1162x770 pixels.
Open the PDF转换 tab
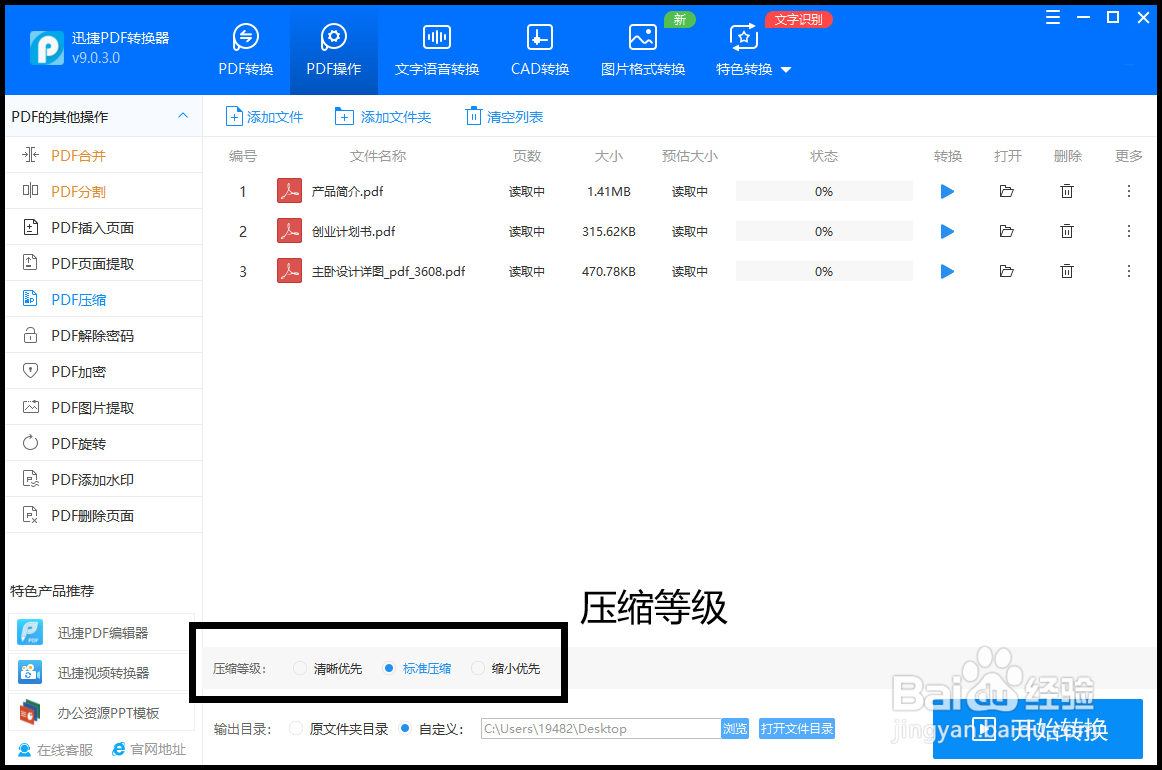tap(245, 50)
